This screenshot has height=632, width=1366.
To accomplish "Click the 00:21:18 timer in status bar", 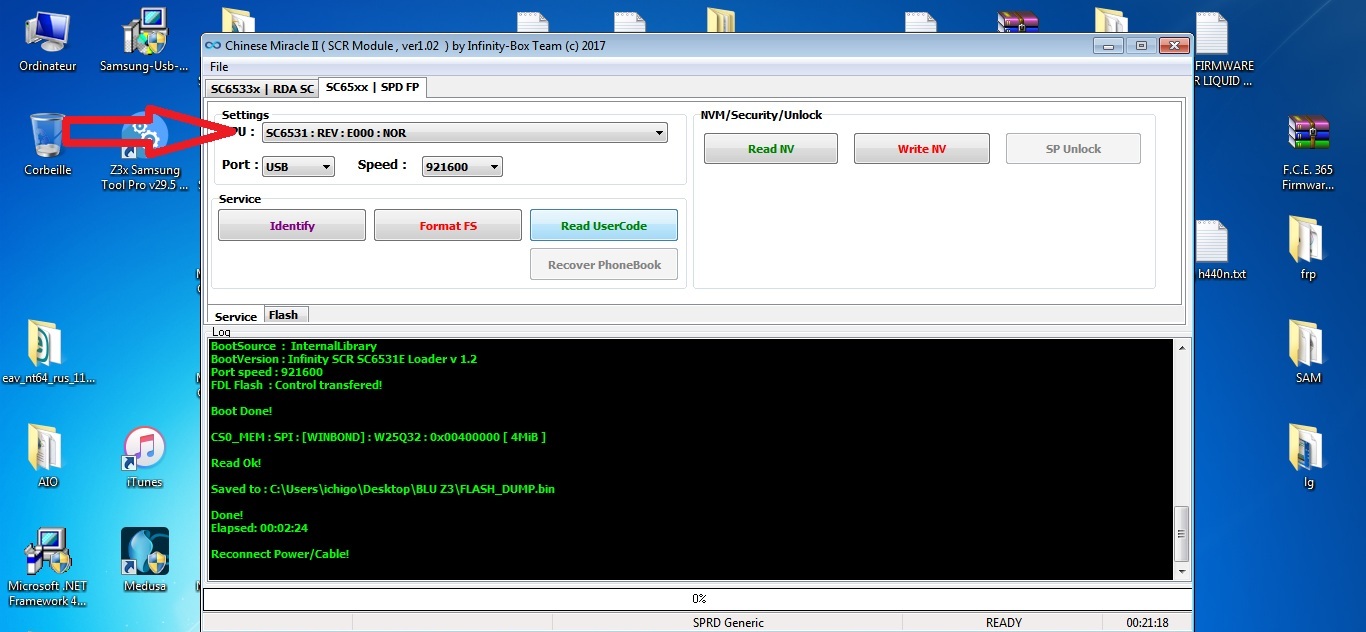I will 1147,623.
